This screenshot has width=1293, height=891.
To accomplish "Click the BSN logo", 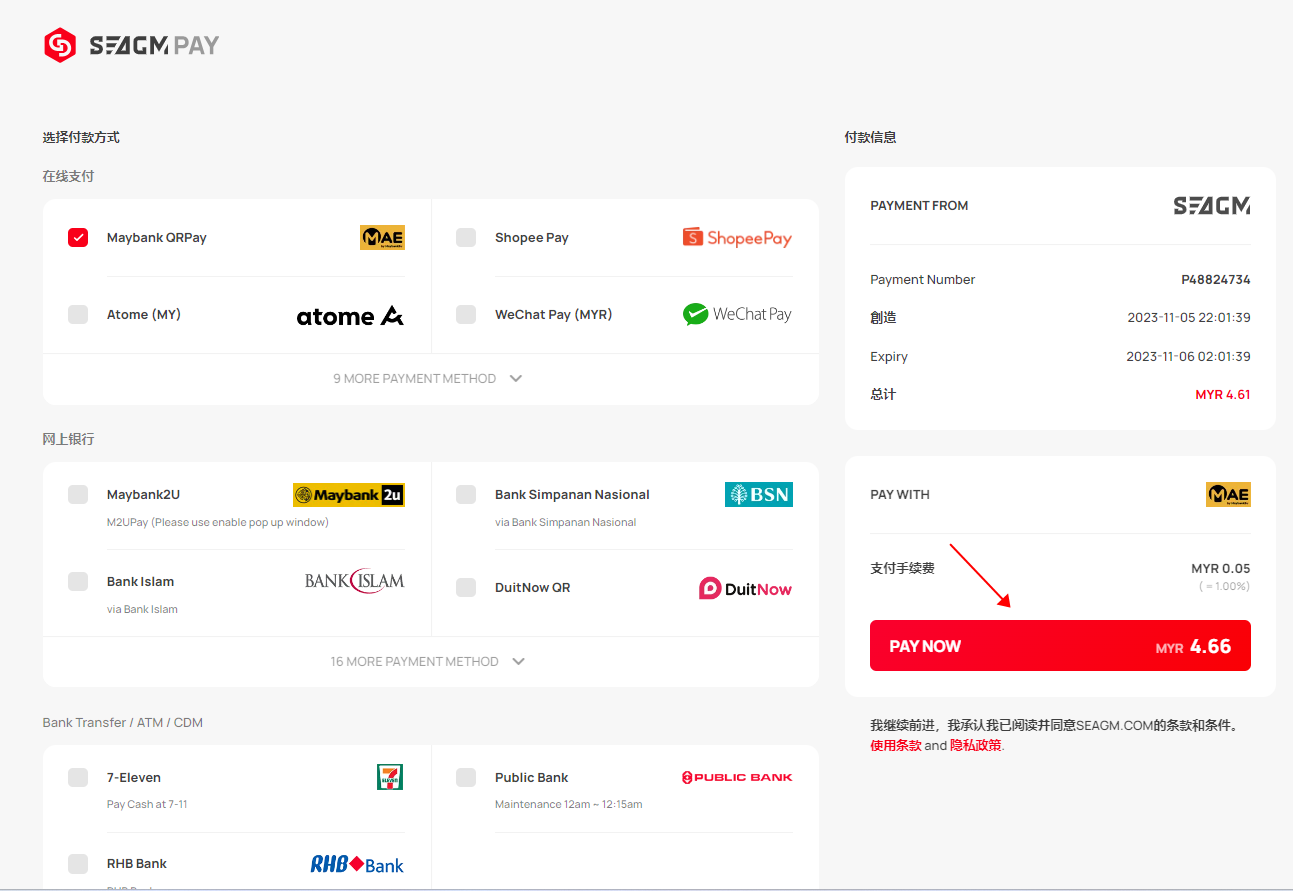I will [759, 494].
